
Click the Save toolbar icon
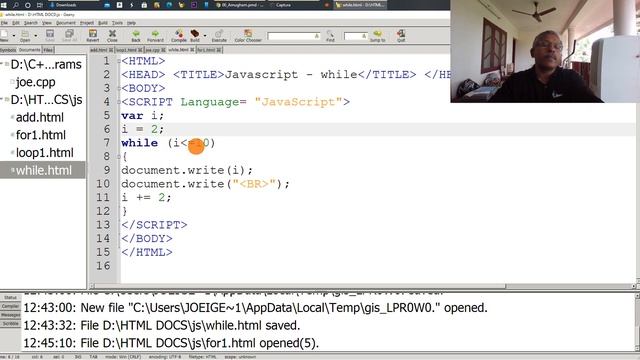[x=50, y=36]
